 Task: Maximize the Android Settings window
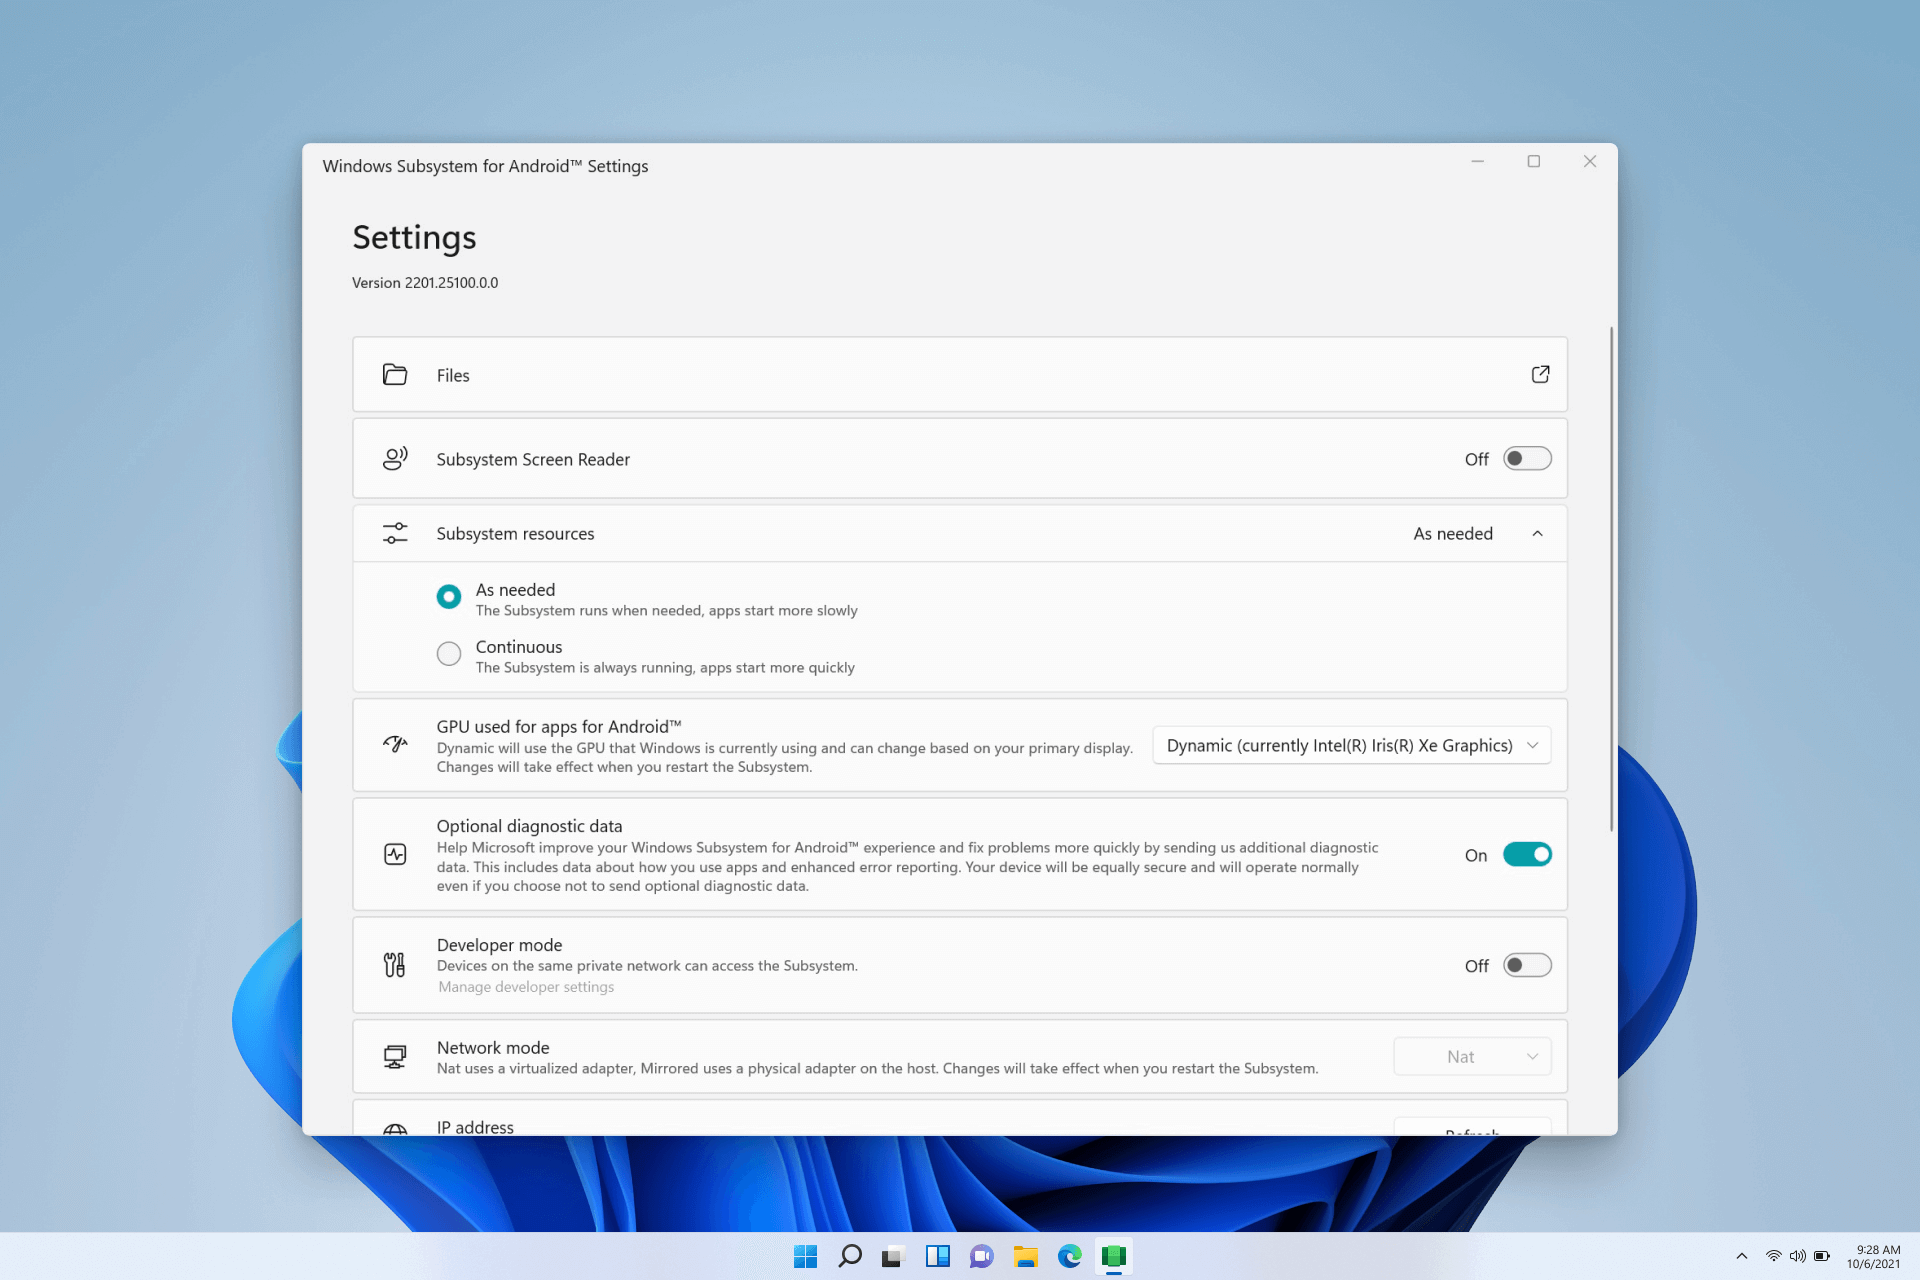(1533, 161)
